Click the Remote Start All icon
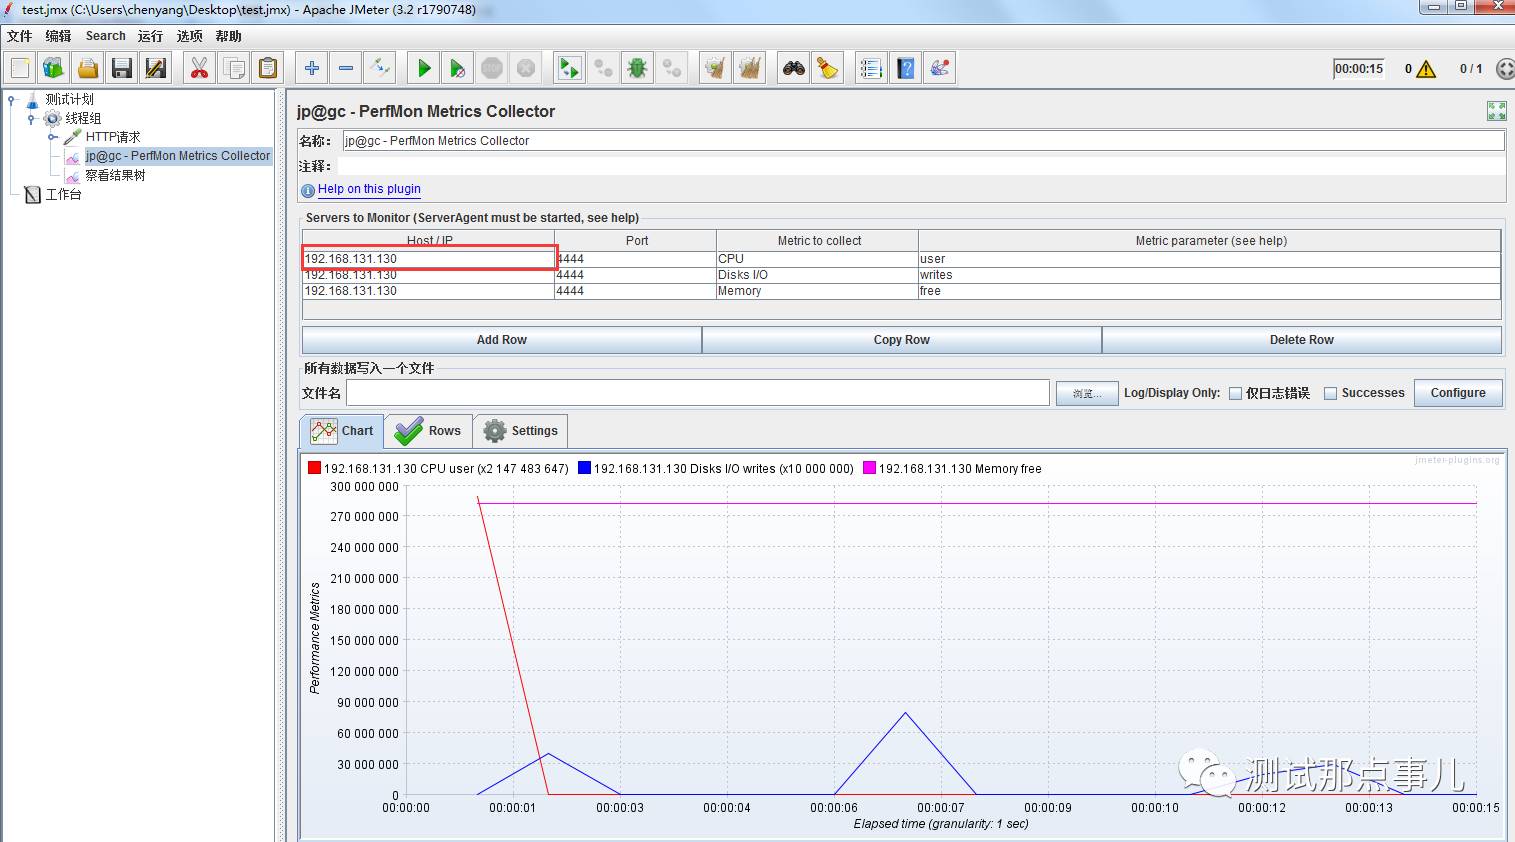 tap(569, 68)
